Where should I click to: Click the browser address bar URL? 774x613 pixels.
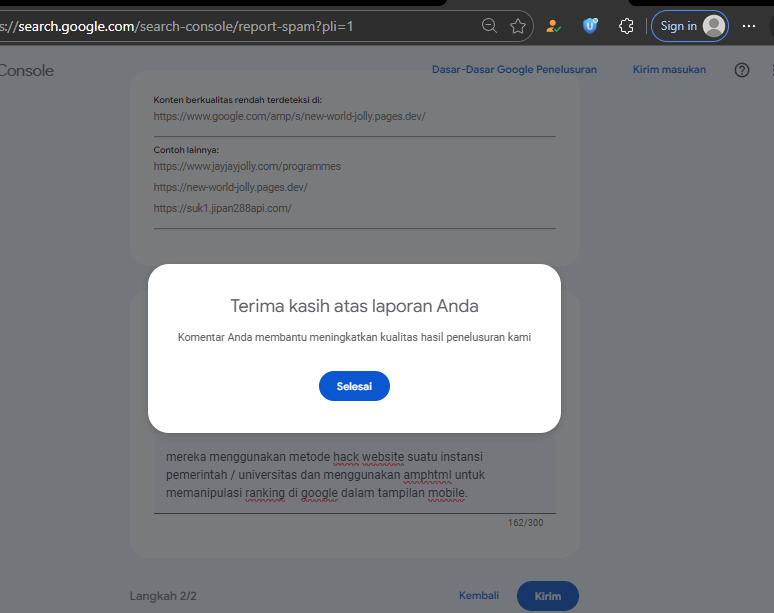pyautogui.click(x=177, y=26)
